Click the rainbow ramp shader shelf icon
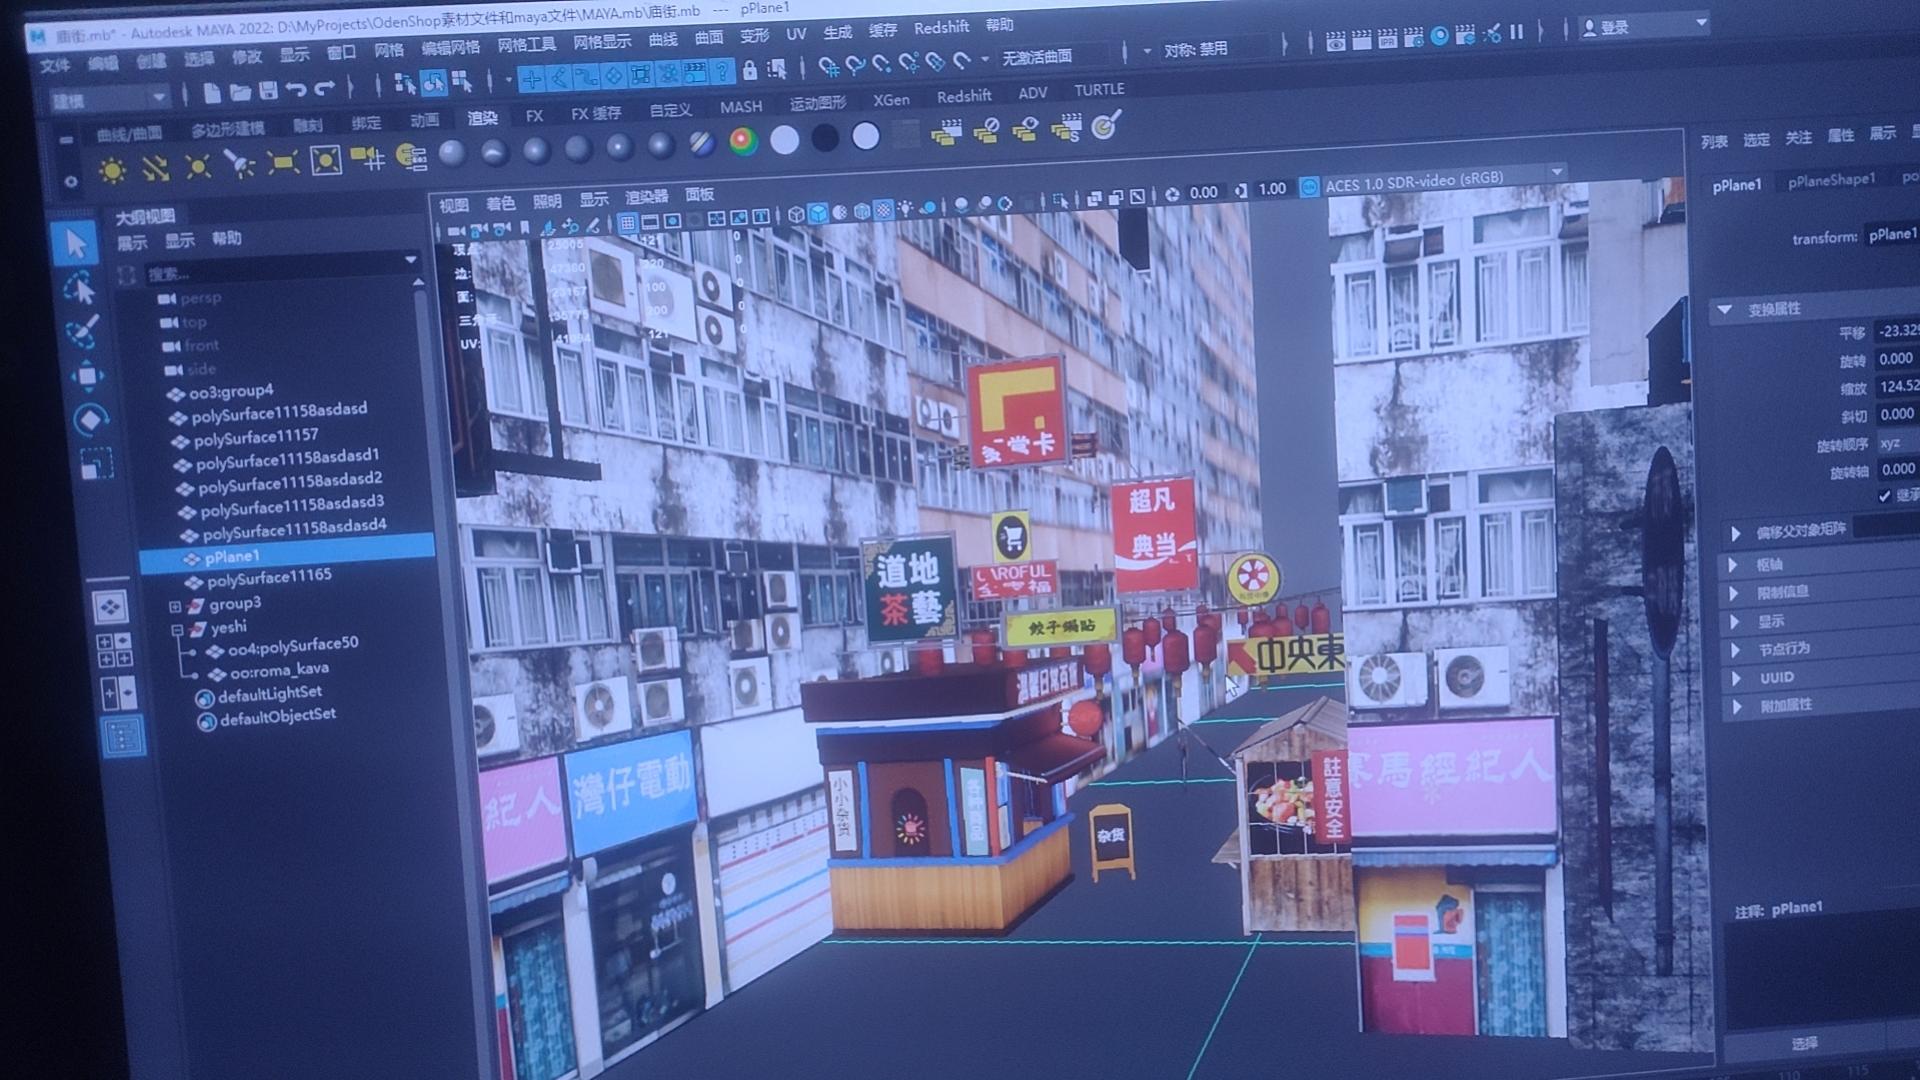The width and height of the screenshot is (1920, 1080). click(743, 141)
